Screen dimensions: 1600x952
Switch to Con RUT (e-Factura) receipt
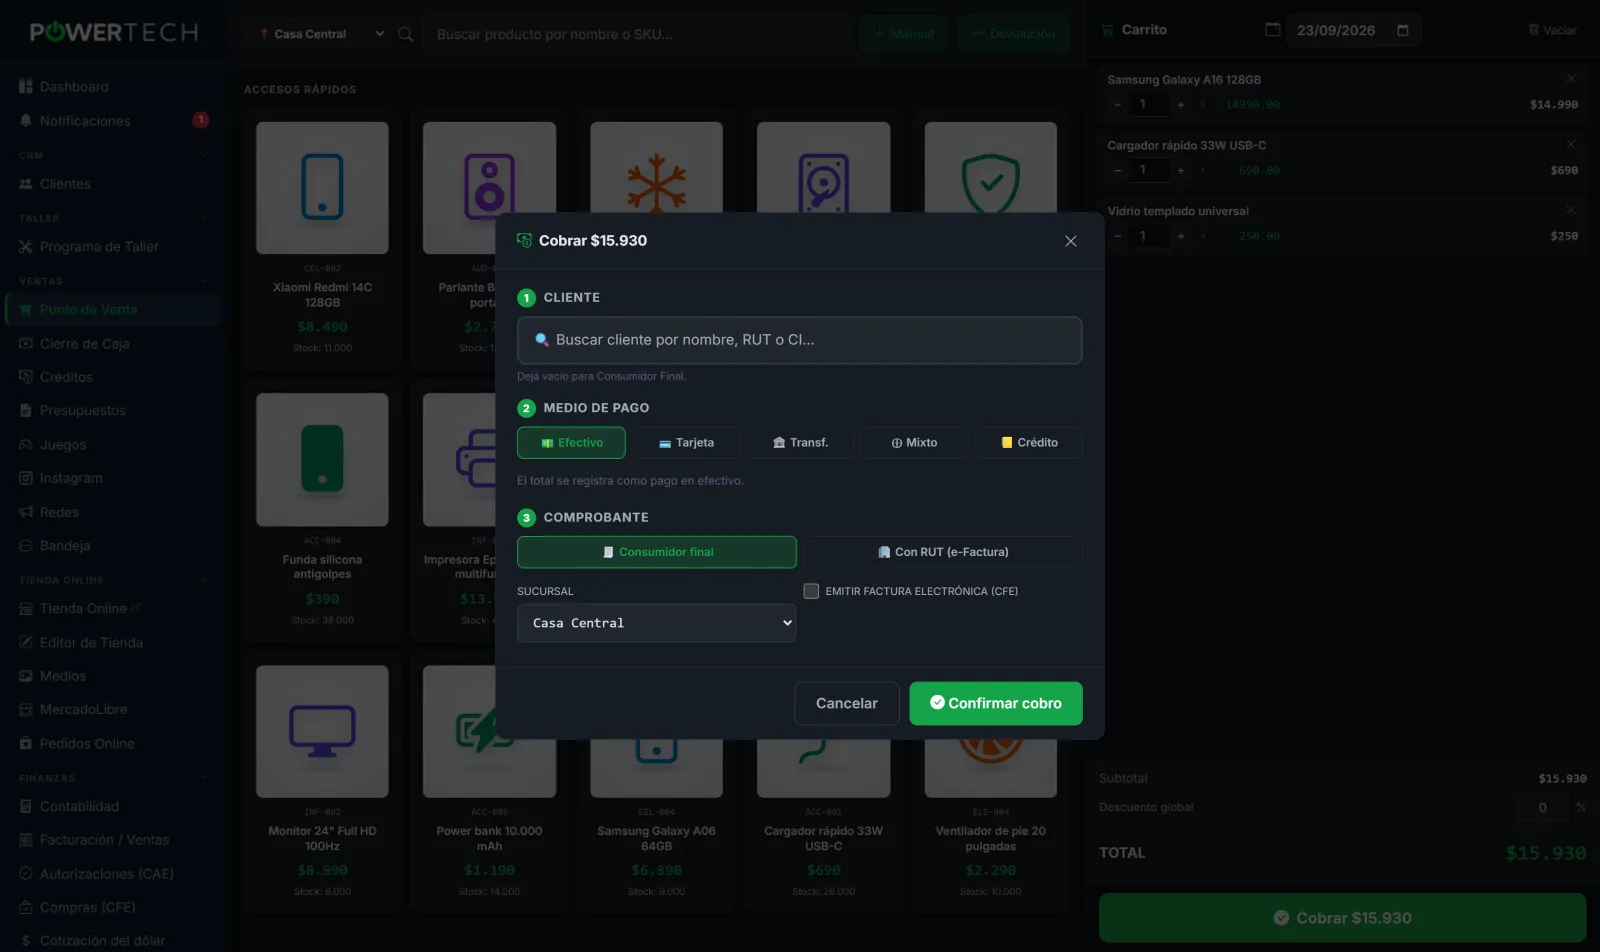pos(943,552)
